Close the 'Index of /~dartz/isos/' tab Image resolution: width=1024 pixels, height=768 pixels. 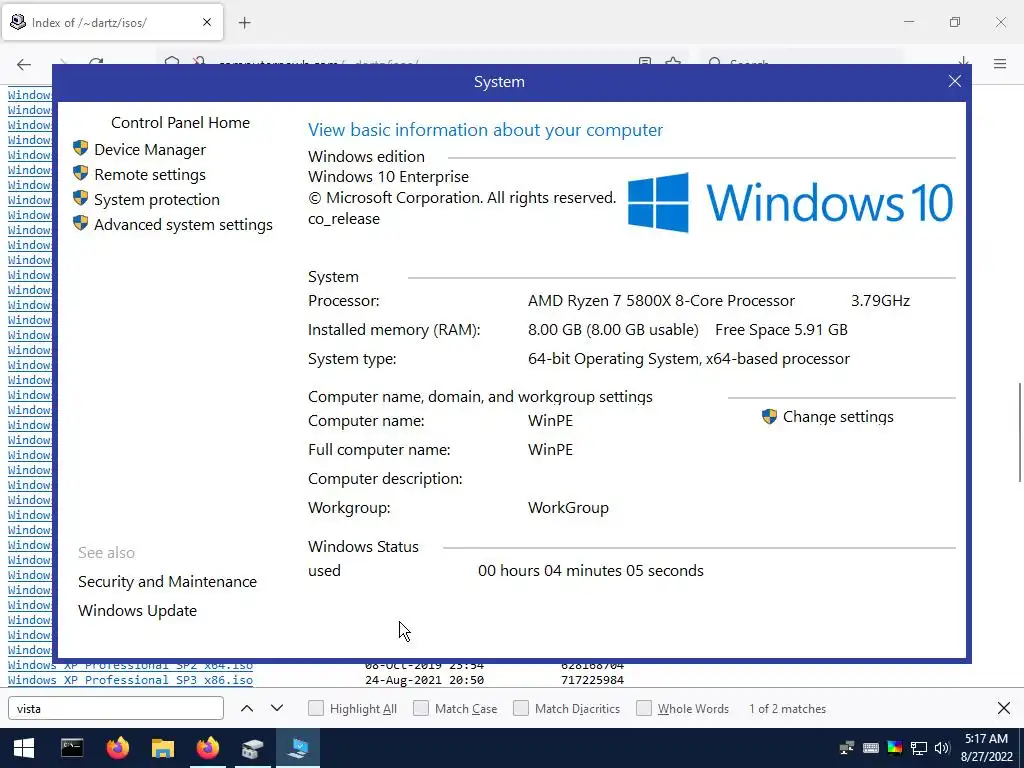pyautogui.click(x=207, y=22)
